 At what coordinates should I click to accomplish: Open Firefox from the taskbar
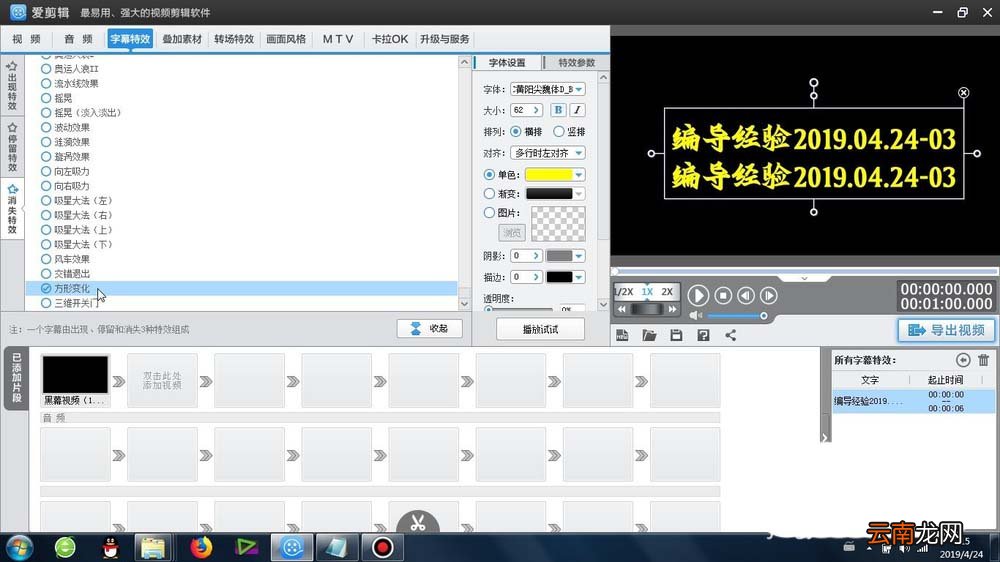(x=201, y=547)
